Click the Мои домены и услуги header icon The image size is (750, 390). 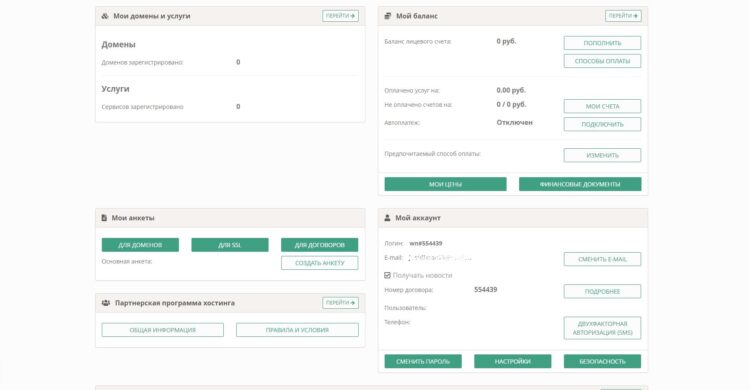click(x=105, y=16)
